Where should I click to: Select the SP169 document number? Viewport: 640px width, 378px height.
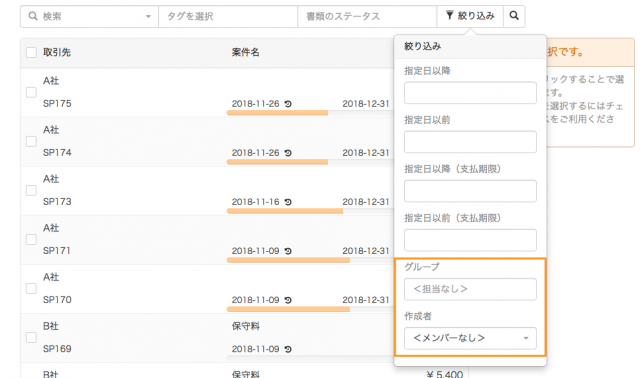tap(57, 349)
